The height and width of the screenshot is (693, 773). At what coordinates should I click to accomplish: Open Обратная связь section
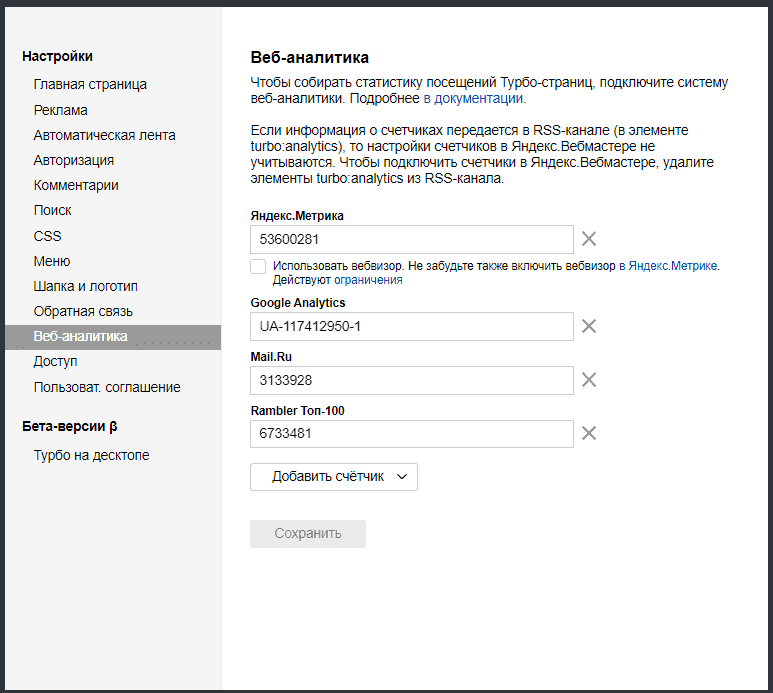[83, 312]
